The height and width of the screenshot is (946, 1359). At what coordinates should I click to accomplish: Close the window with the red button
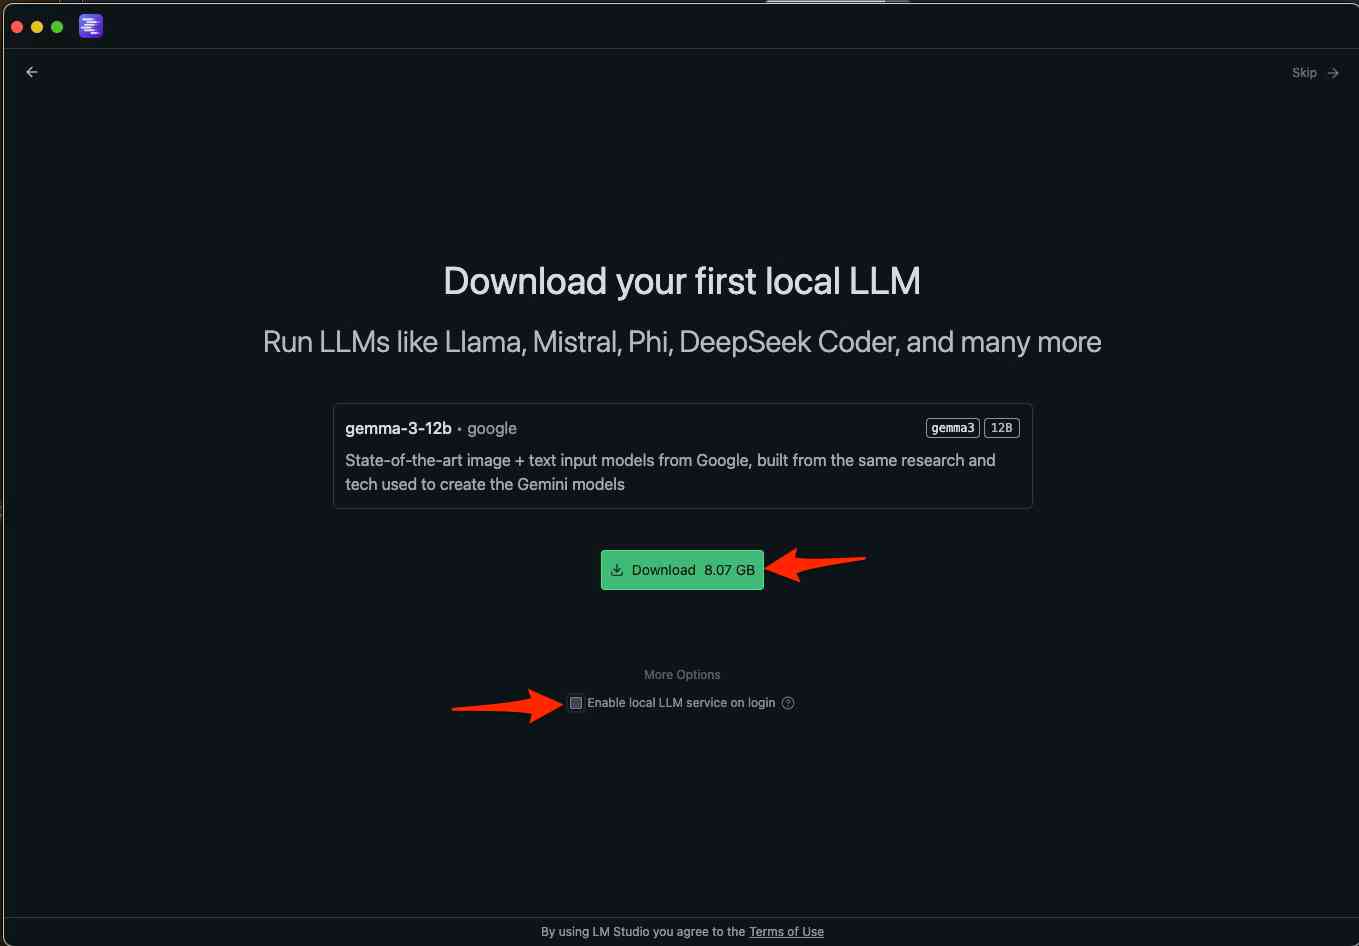(x=17, y=27)
